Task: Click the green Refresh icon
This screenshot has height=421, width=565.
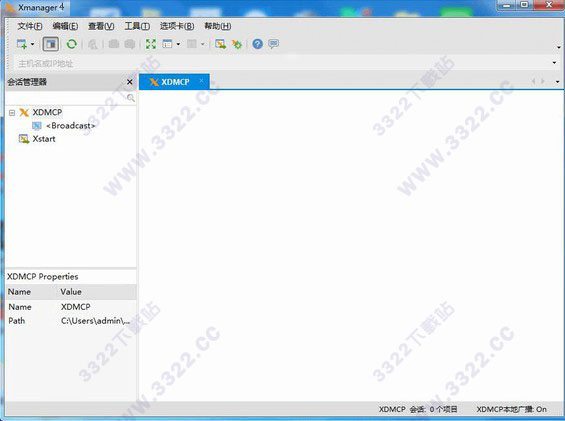Action: 72,44
